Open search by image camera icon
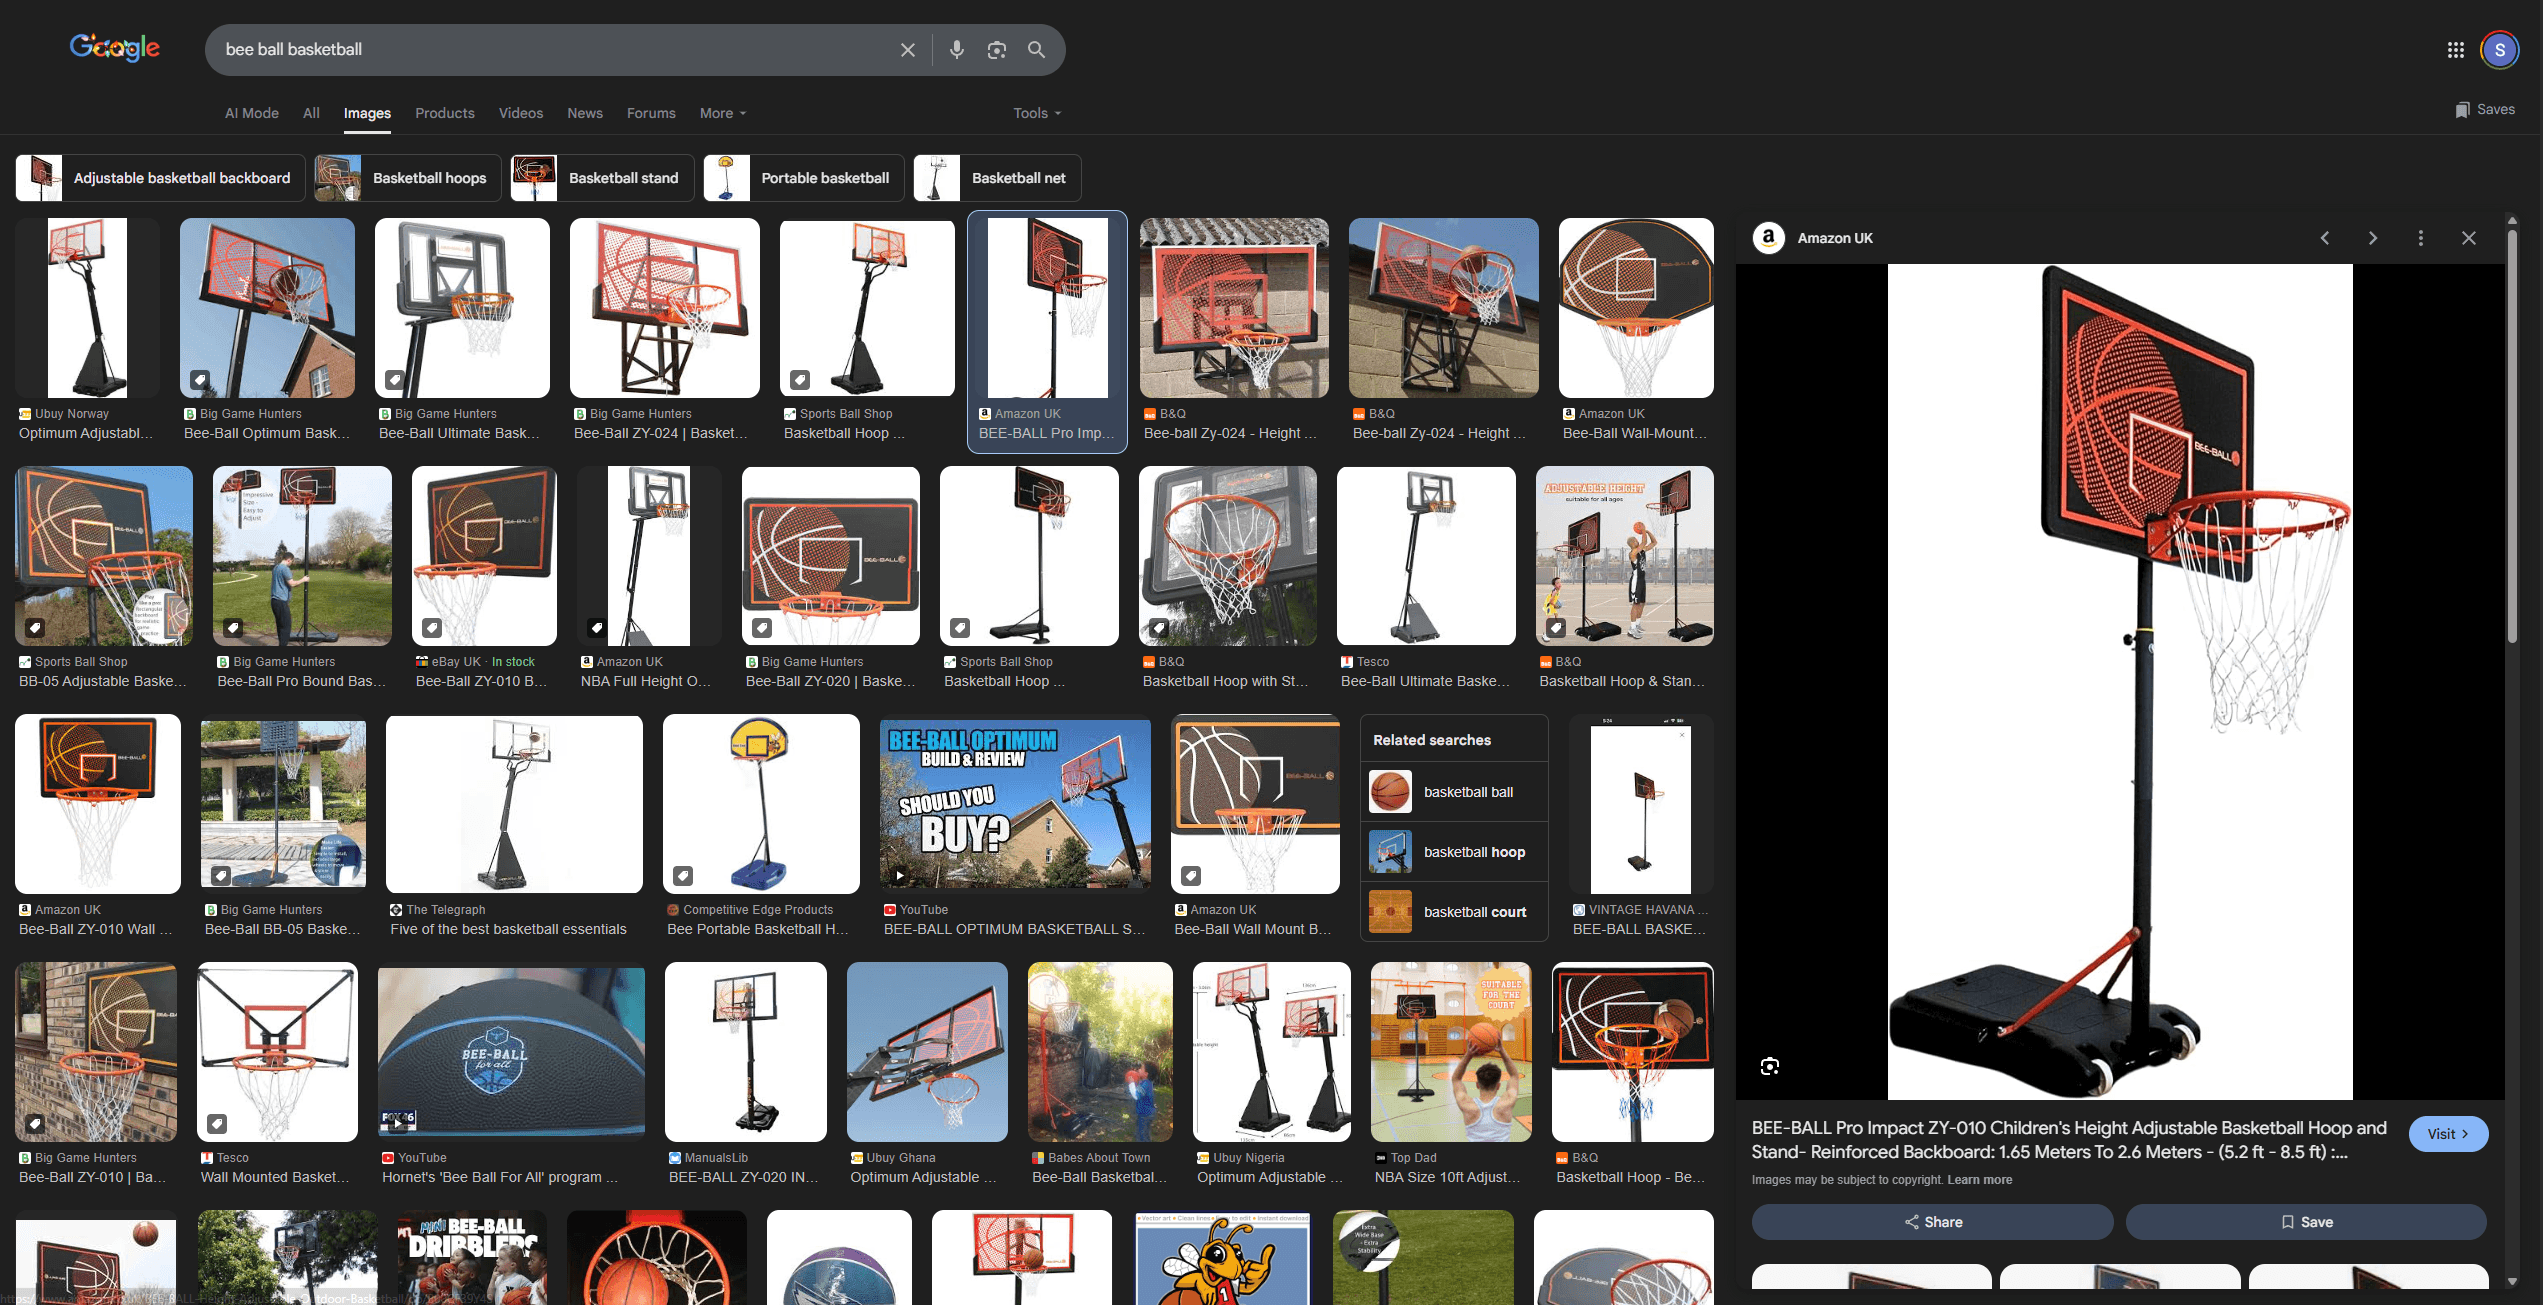The height and width of the screenshot is (1305, 2543). 996,50
